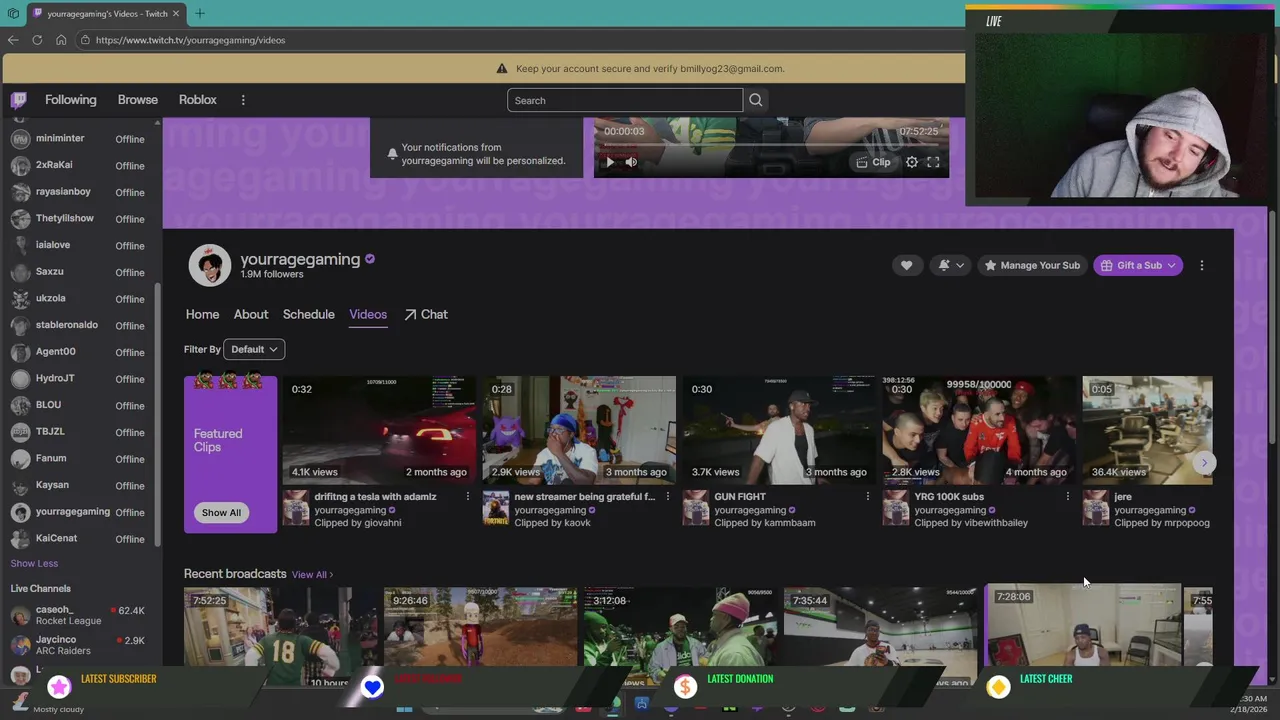Image resolution: width=1280 pixels, height=720 pixels.
Task: Open miniminter channel in sidebar
Action: (80, 139)
